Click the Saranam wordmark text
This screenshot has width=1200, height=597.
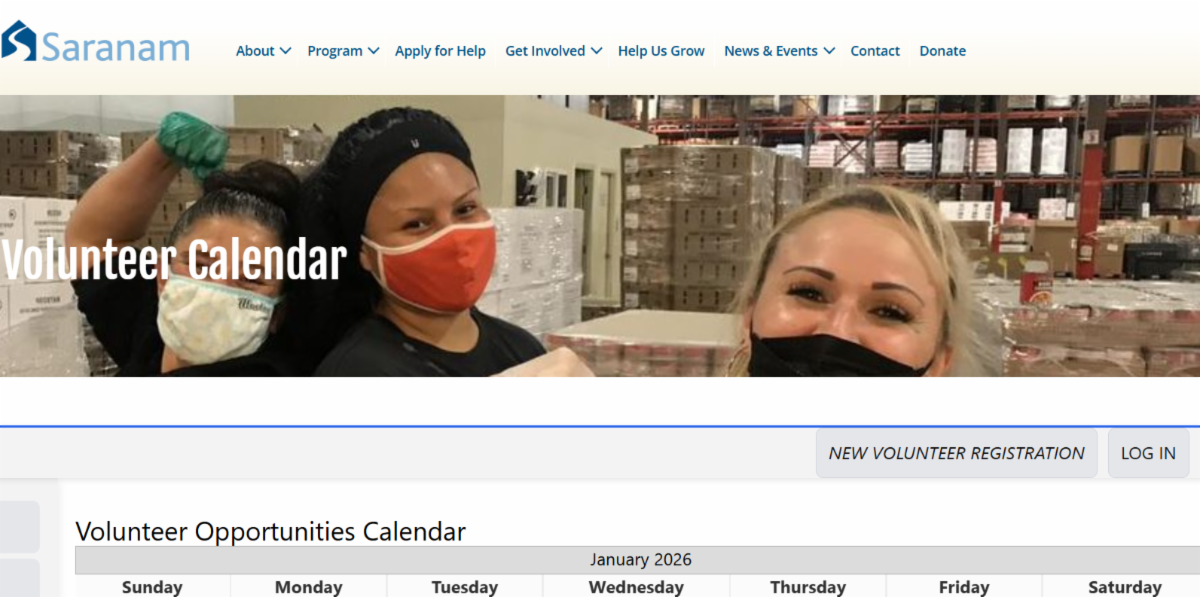115,46
